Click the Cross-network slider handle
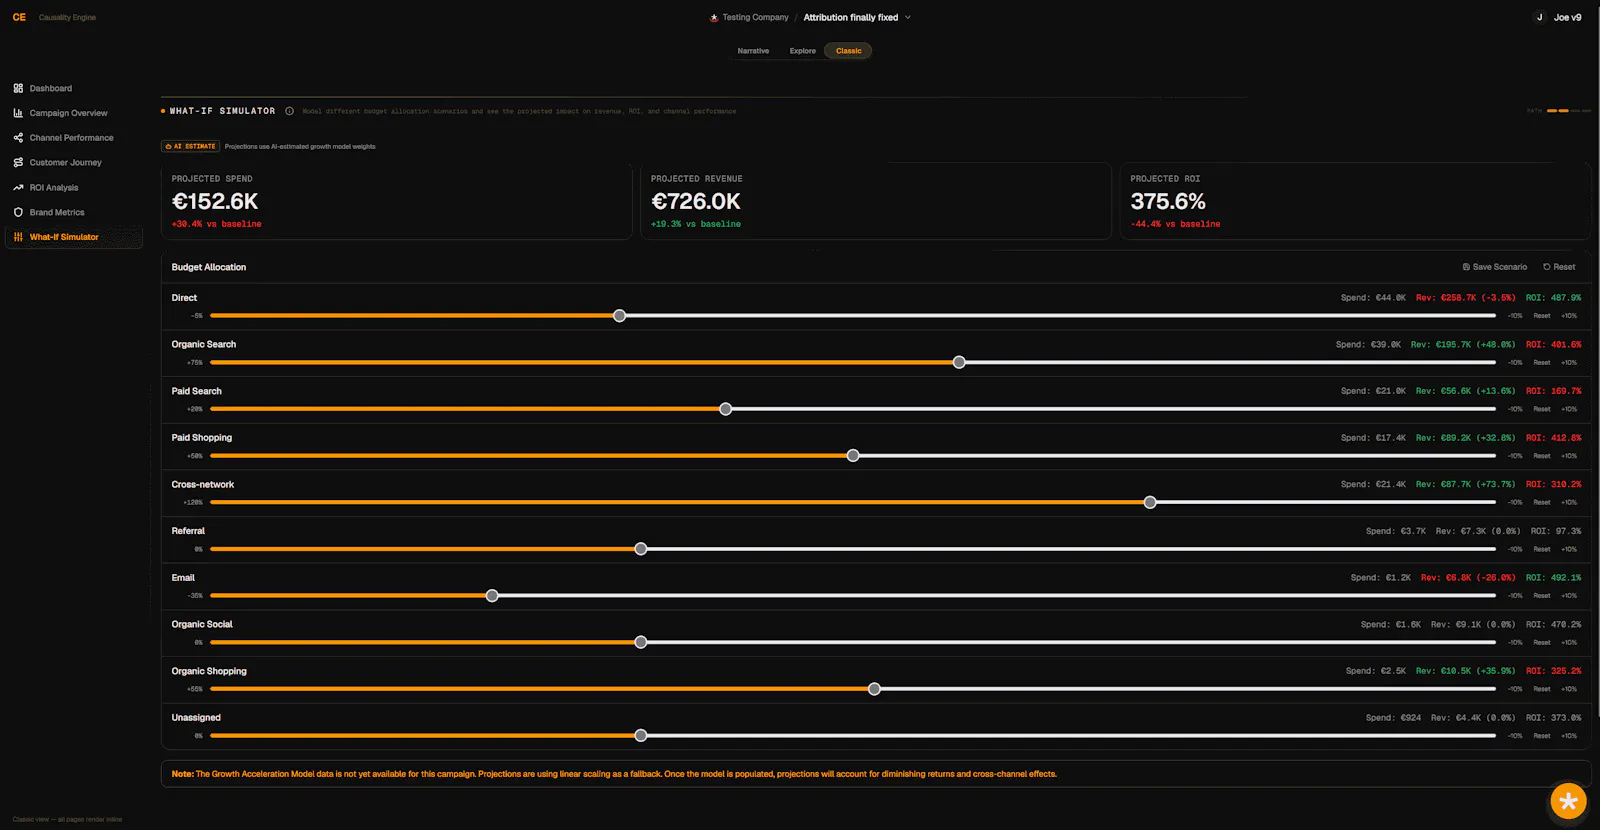This screenshot has width=1600, height=830. point(1150,502)
